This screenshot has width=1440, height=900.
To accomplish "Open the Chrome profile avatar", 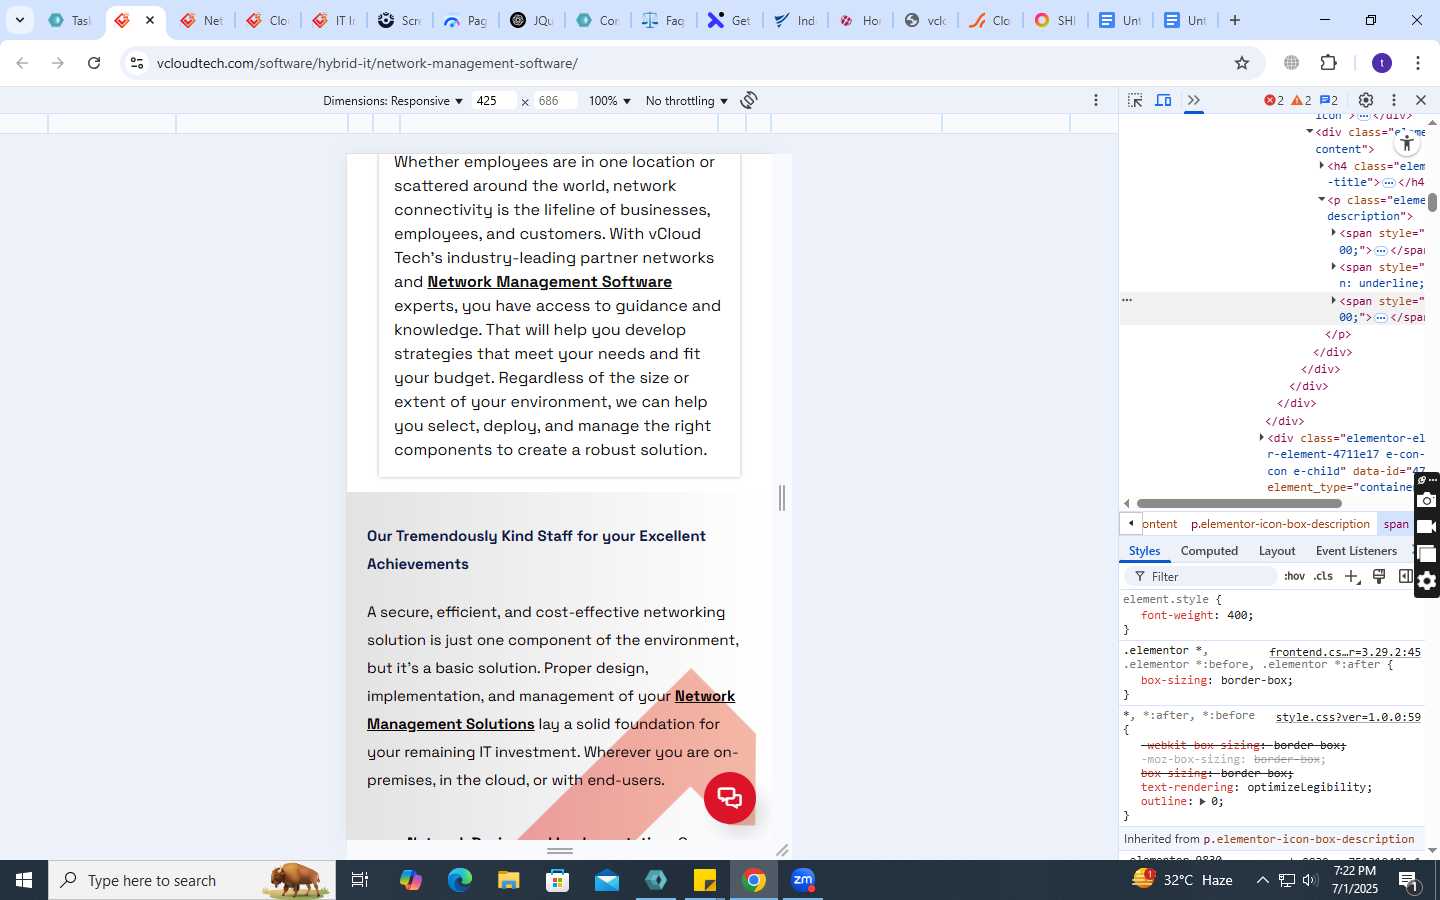I will [x=1382, y=63].
